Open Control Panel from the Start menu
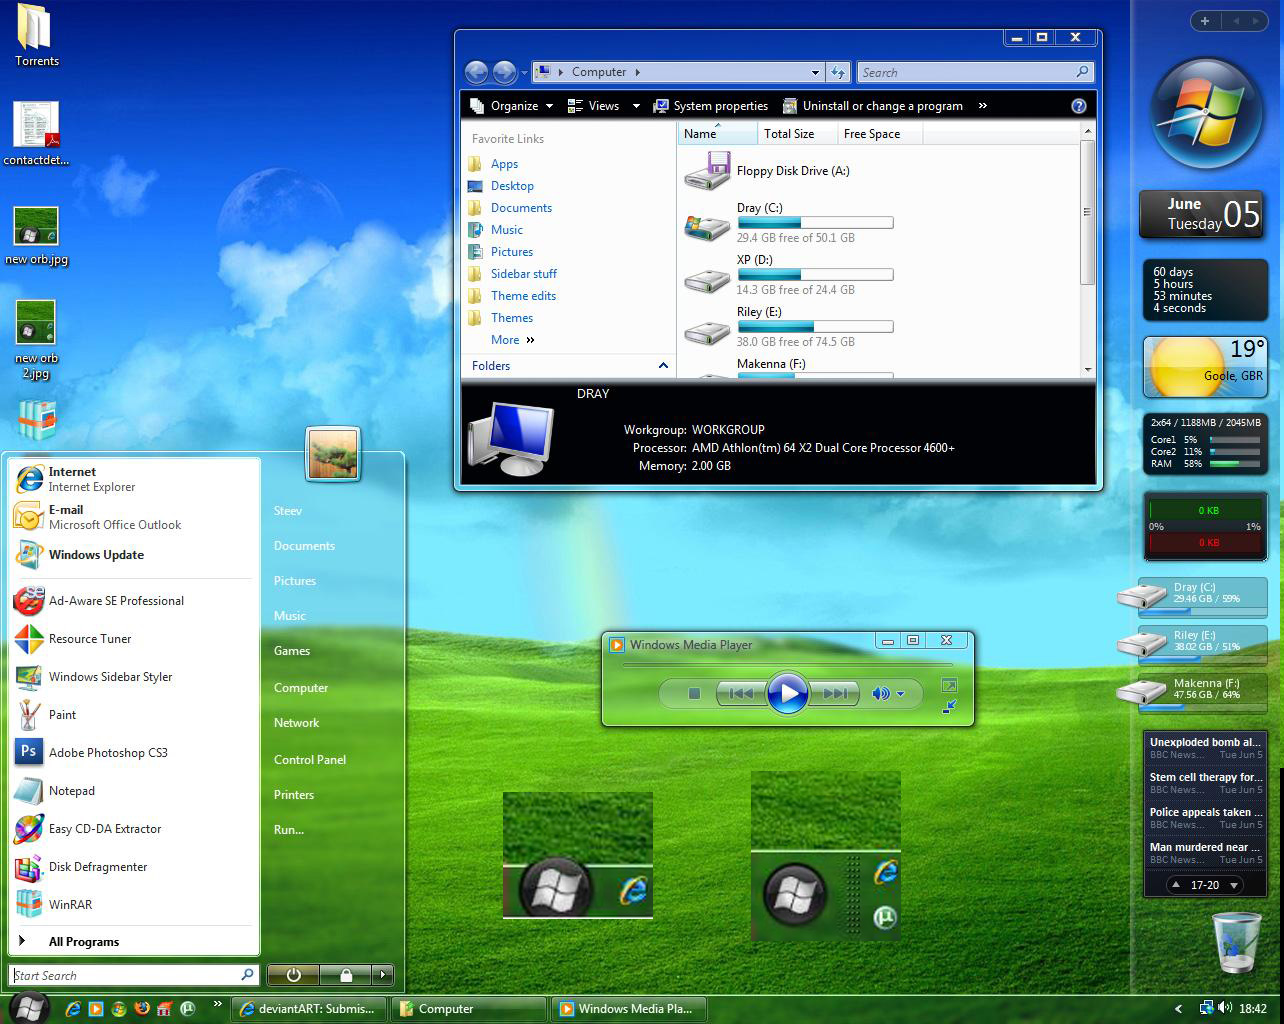Viewport: 1284px width, 1024px height. tap(310, 760)
